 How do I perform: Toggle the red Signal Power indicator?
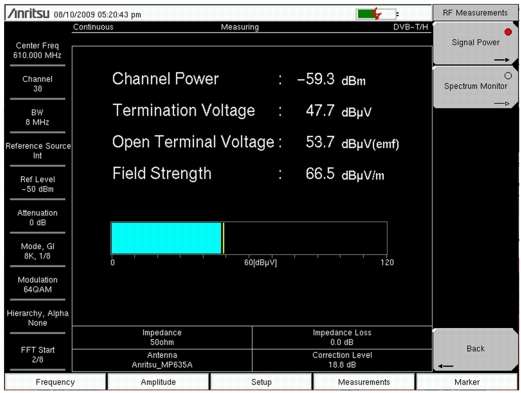[x=508, y=32]
